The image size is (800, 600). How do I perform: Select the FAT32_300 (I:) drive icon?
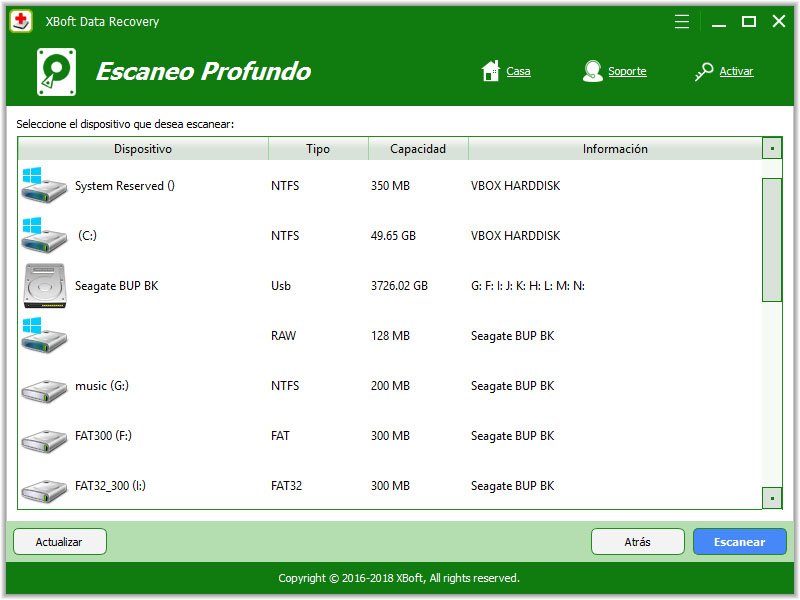pyautogui.click(x=44, y=491)
